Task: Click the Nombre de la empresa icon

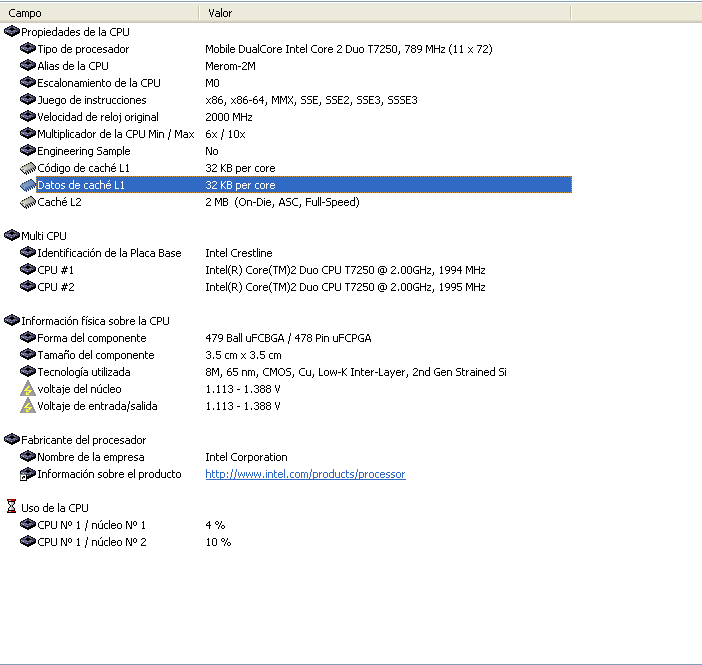Action: [28, 457]
